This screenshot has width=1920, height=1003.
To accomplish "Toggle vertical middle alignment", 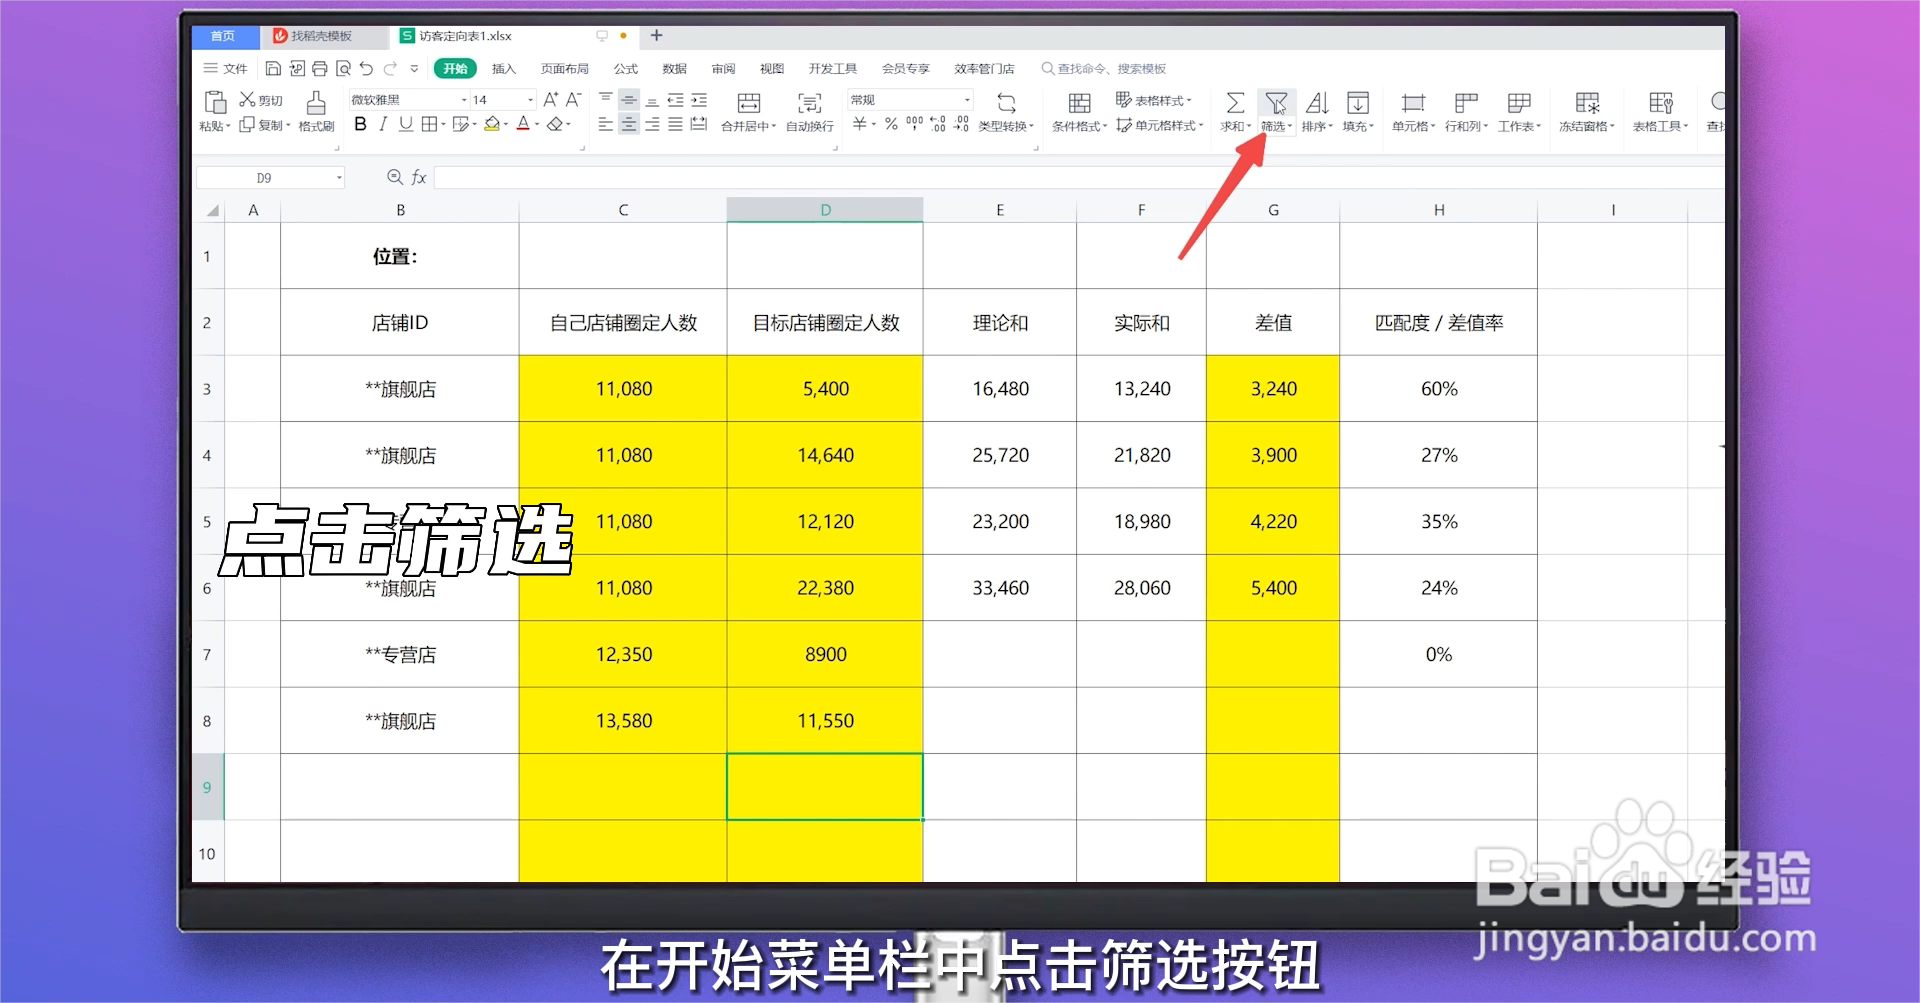I will pos(628,99).
